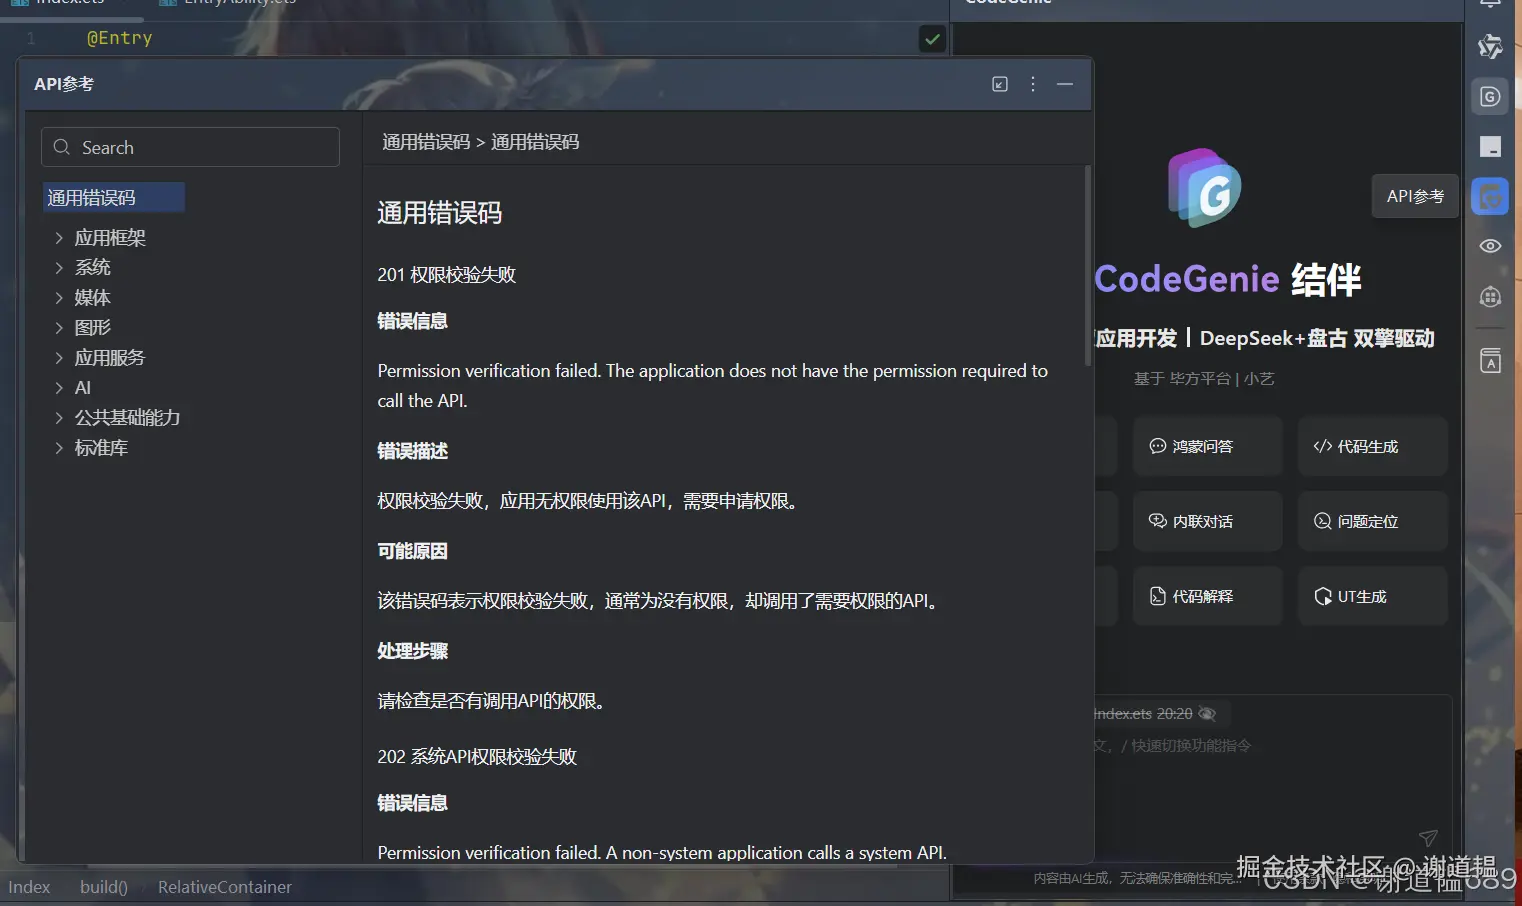Open the terminal-like panel icon in sidebar
This screenshot has height=906, width=1522.
tap(1490, 147)
